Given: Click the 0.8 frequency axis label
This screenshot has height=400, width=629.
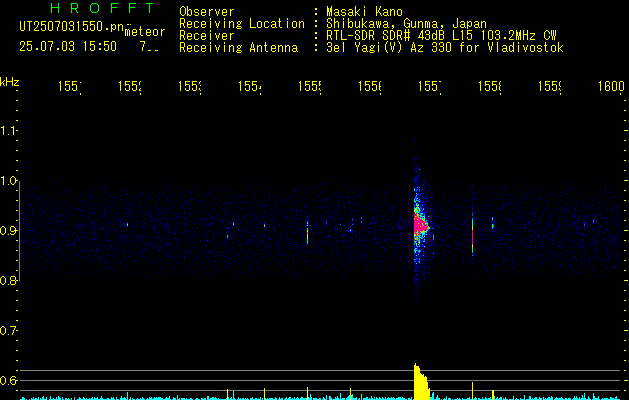Looking at the screenshot, I should 8,281.
